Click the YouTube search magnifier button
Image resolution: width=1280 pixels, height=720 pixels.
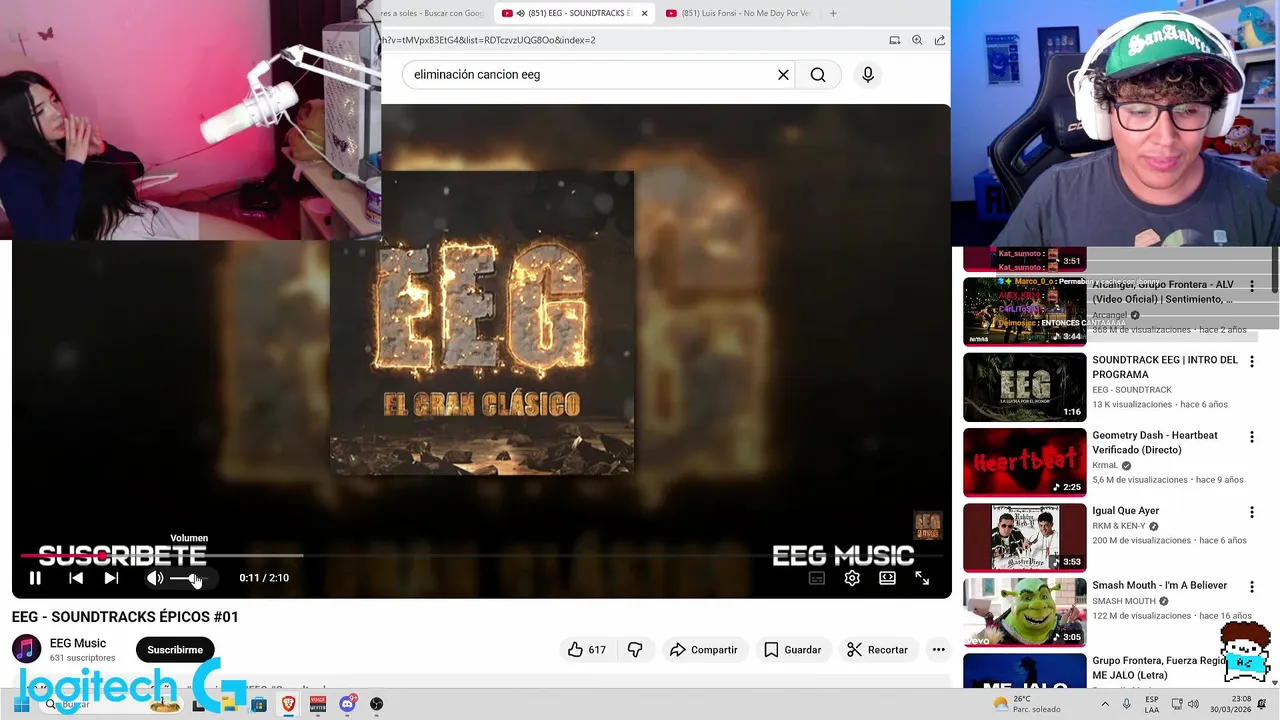pyautogui.click(x=818, y=74)
